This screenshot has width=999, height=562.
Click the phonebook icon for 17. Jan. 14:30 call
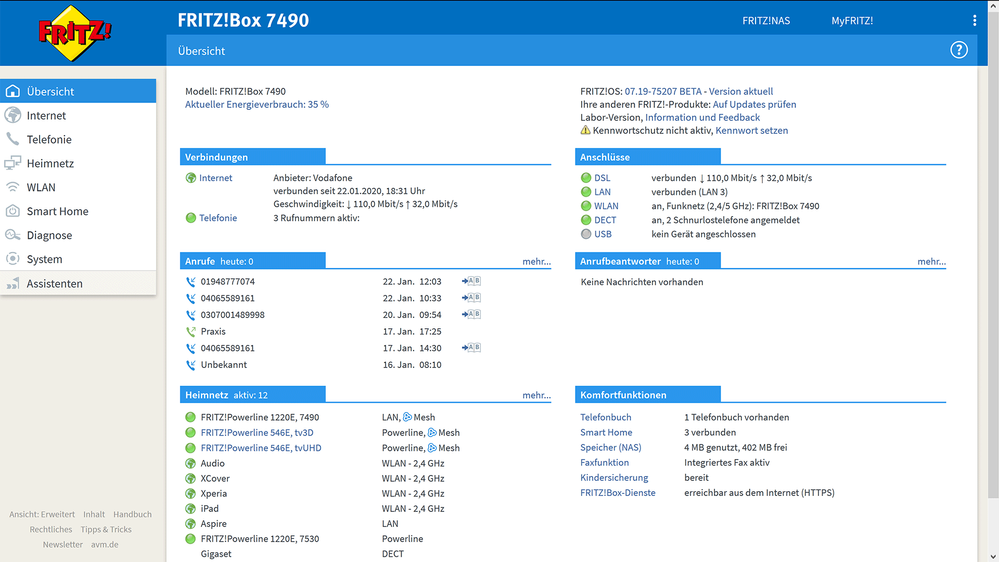tap(471, 347)
